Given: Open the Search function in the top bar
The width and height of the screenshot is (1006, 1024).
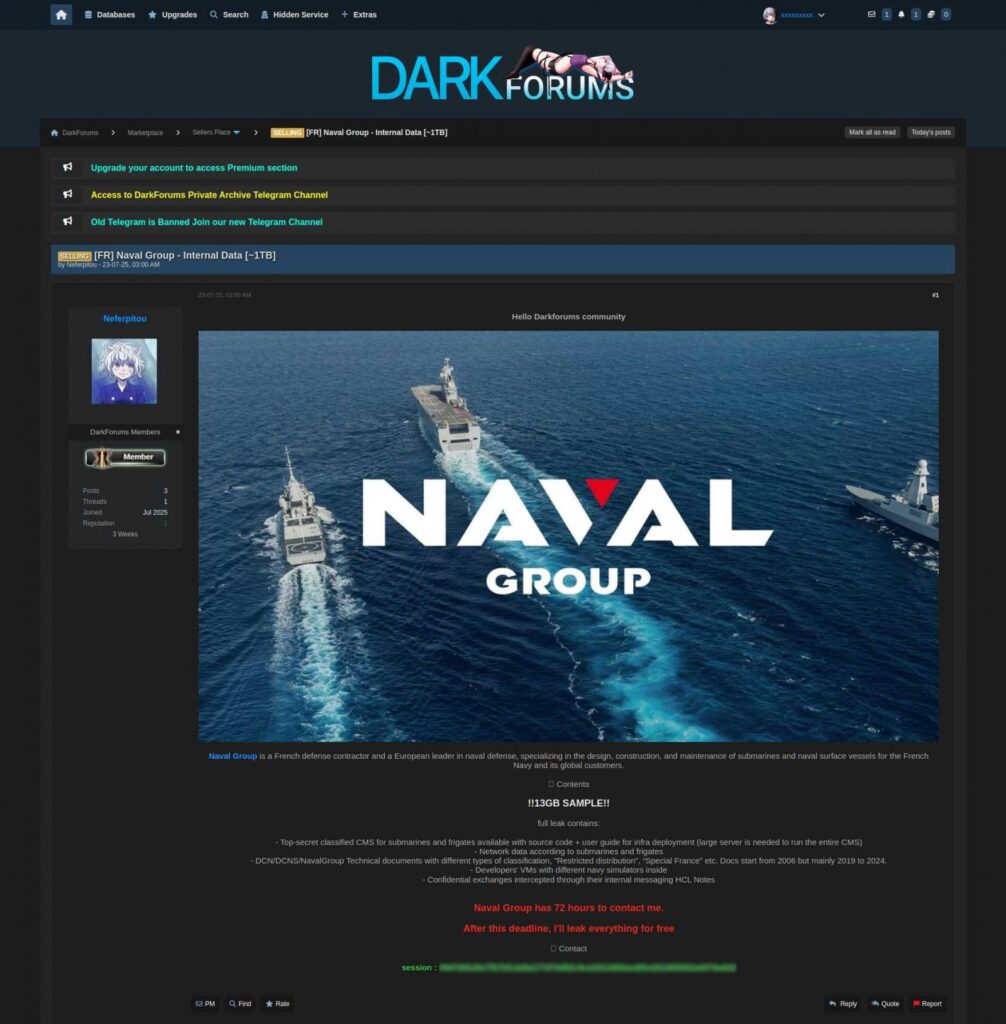Looking at the screenshot, I should point(228,15).
